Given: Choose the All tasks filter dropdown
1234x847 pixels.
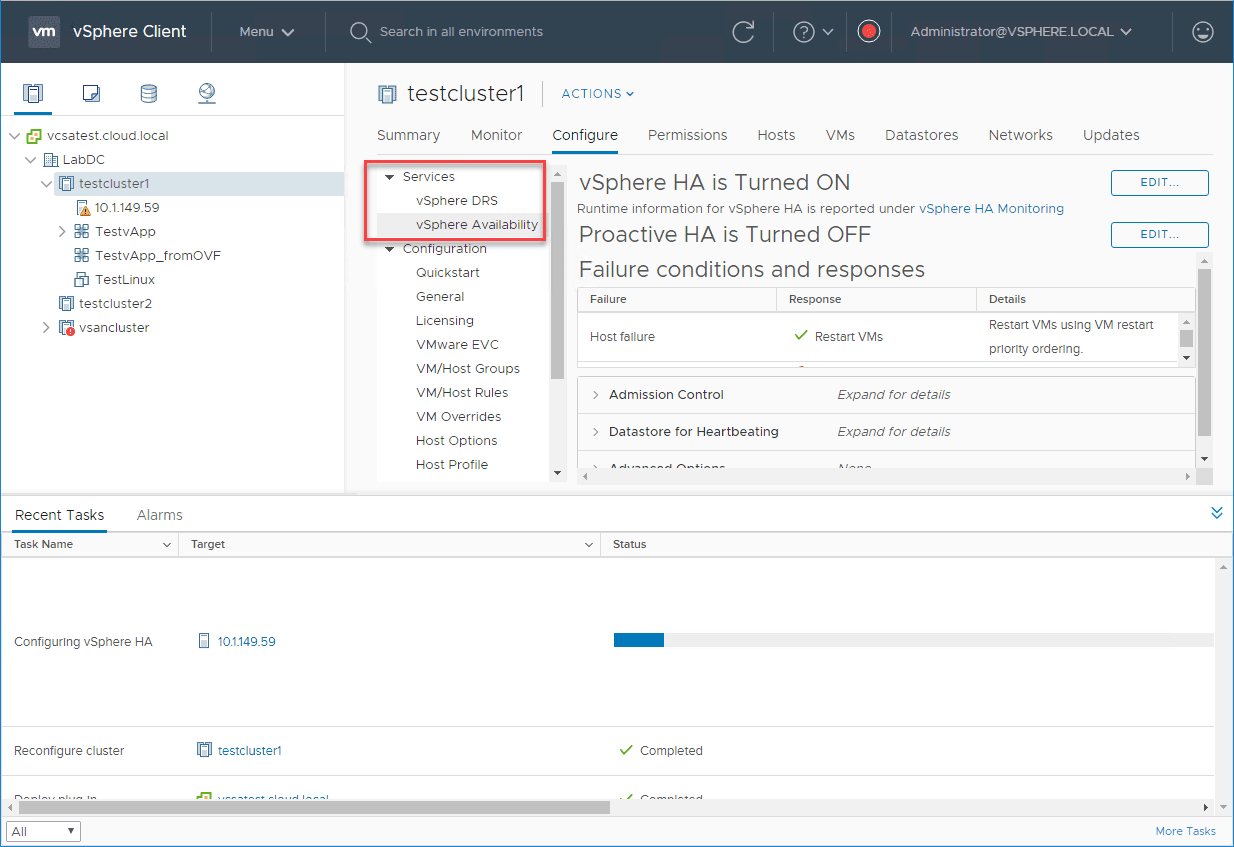Looking at the screenshot, I should point(43,831).
